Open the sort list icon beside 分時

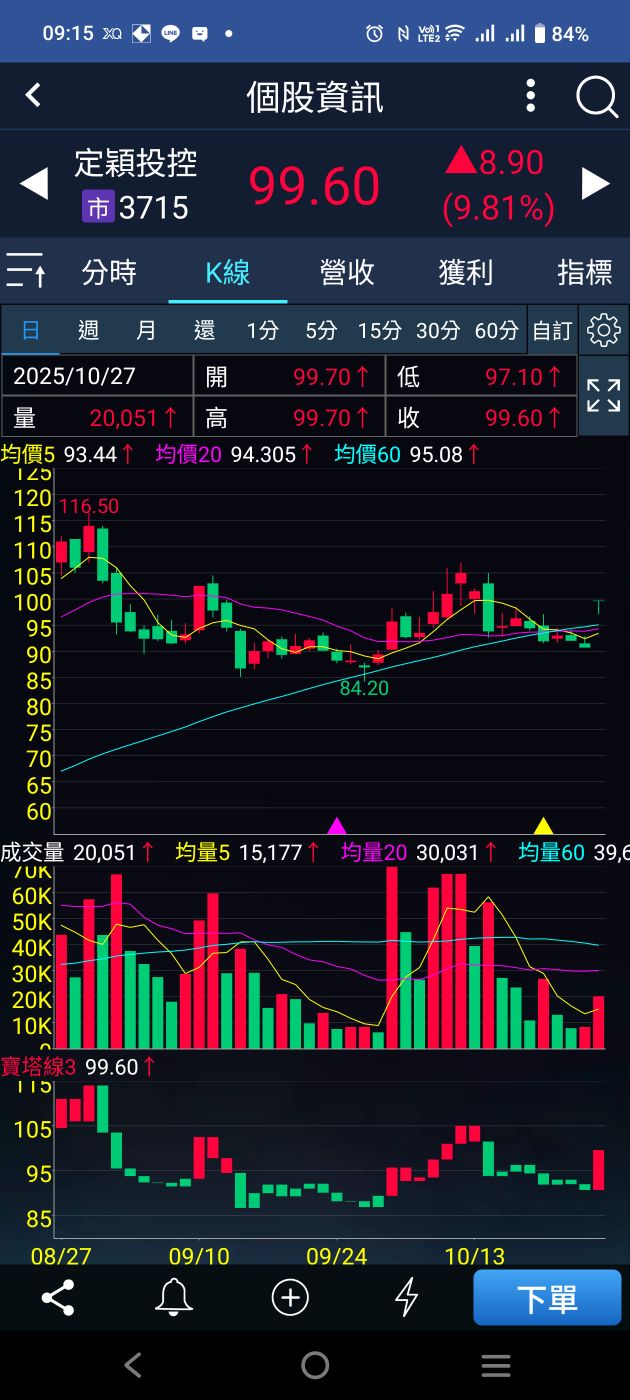click(26, 271)
